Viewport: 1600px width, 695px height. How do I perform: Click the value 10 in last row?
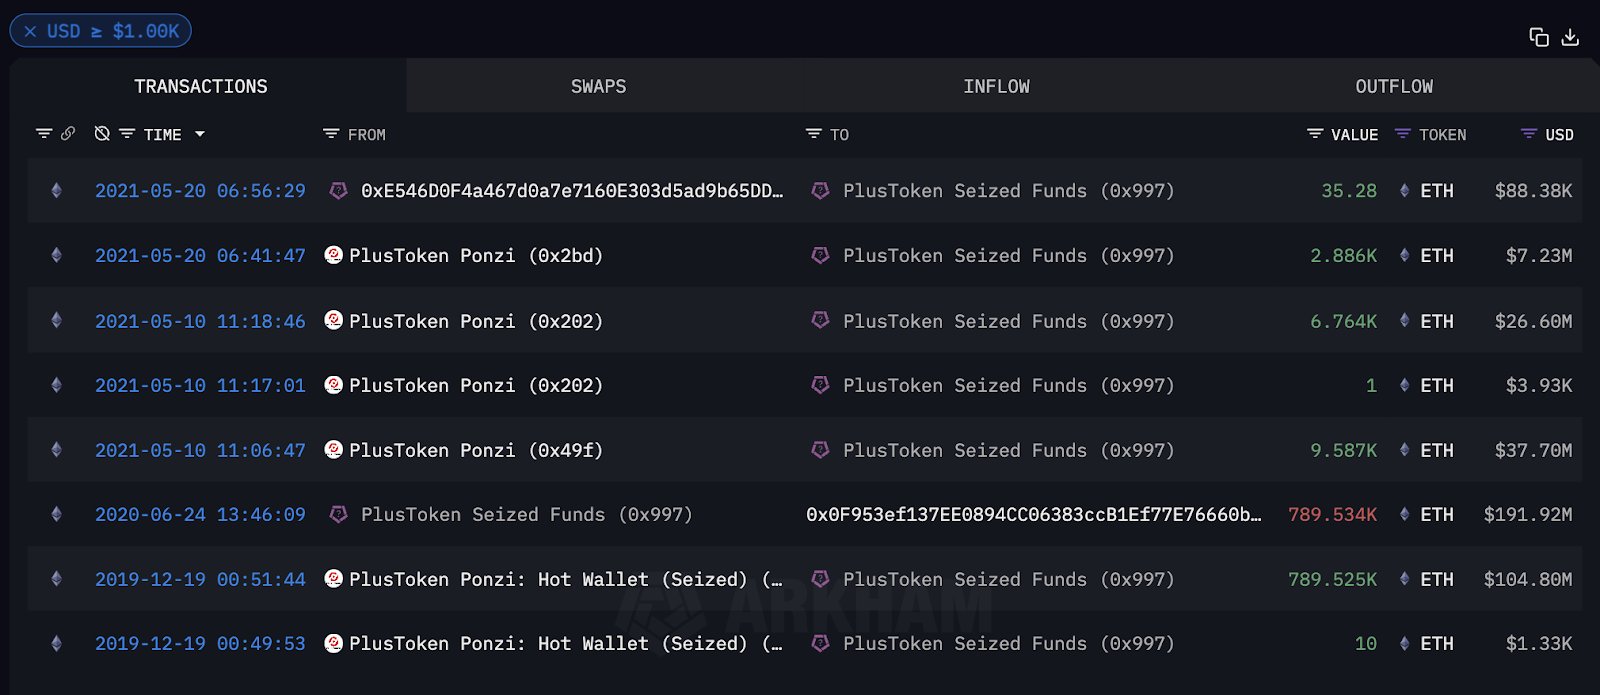[x=1366, y=643]
